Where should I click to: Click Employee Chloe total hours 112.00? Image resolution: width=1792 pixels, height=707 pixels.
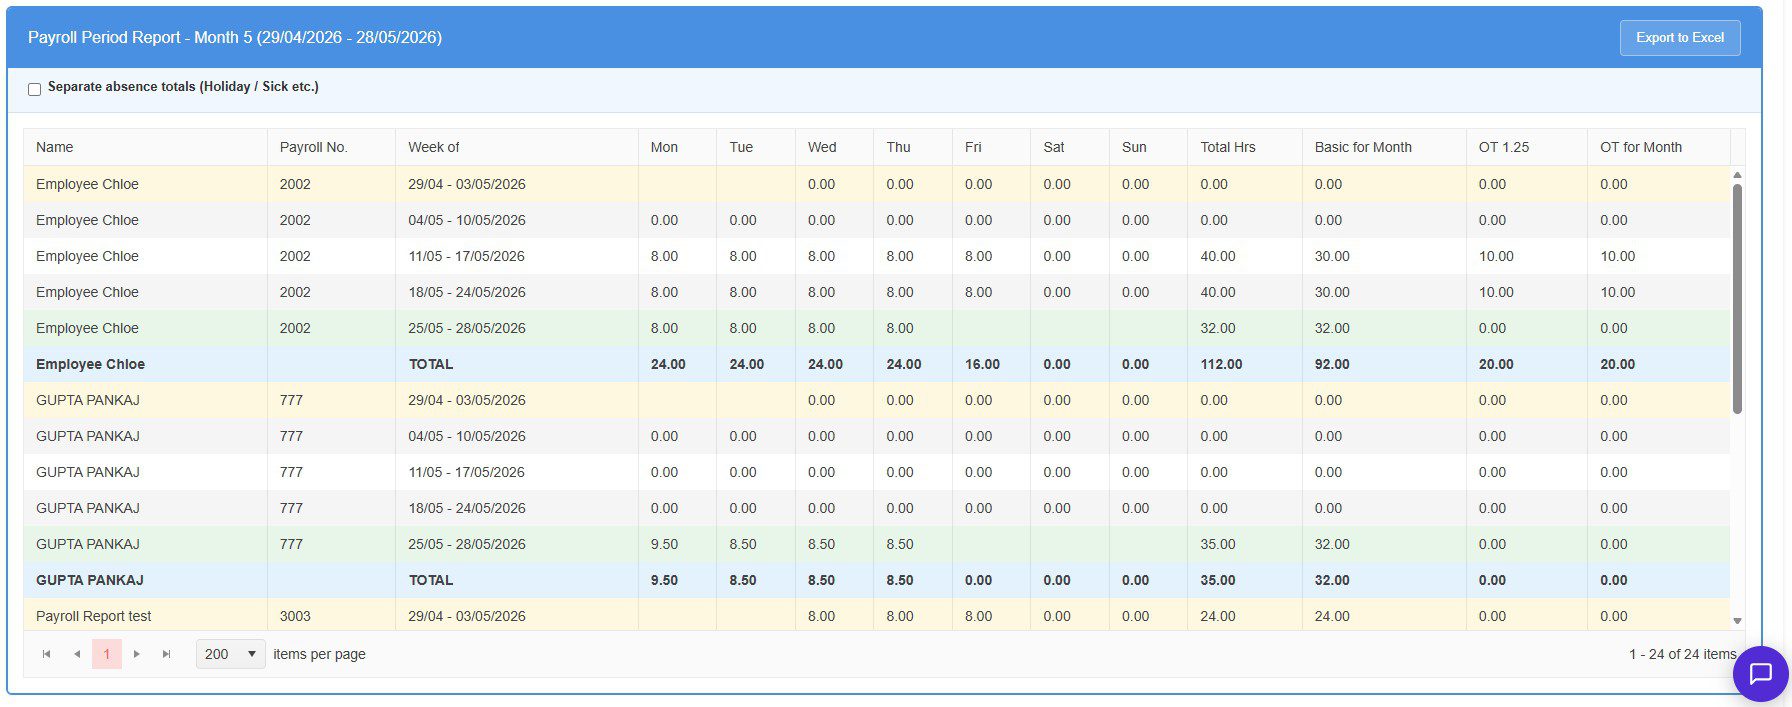(x=1221, y=364)
